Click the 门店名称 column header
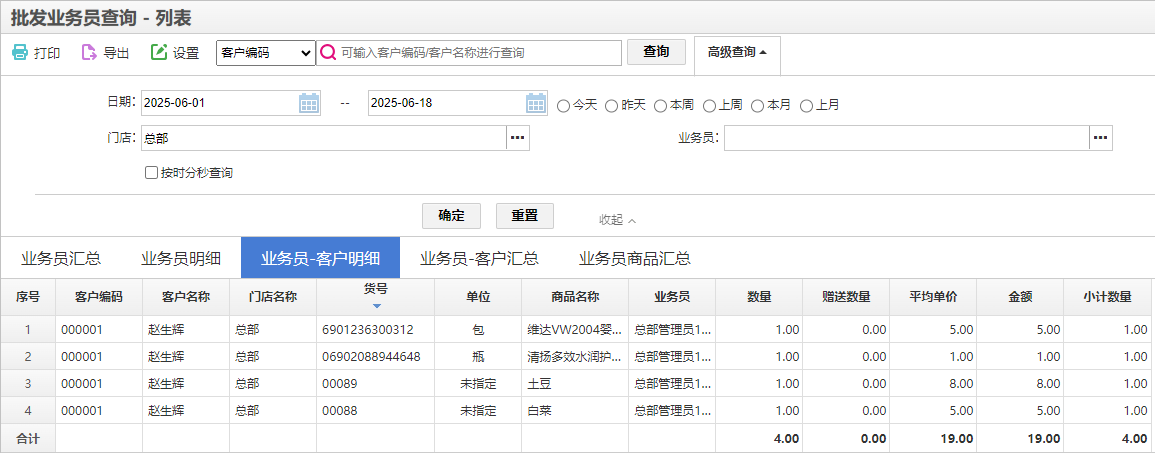Screen dimensions: 1155x453 pos(273,297)
